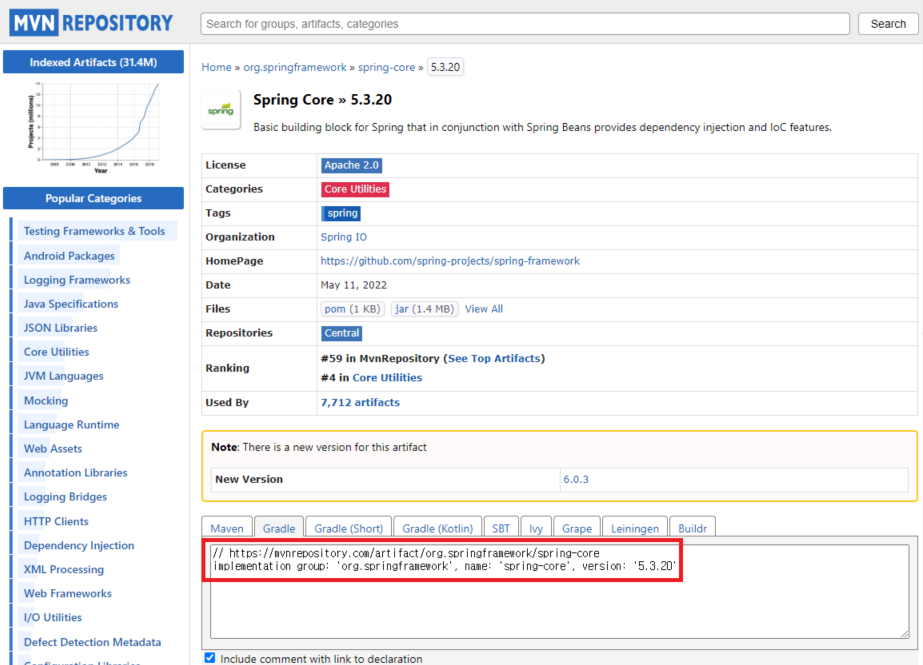
Task: Open Annotation Libraries category
Action: [x=75, y=473]
